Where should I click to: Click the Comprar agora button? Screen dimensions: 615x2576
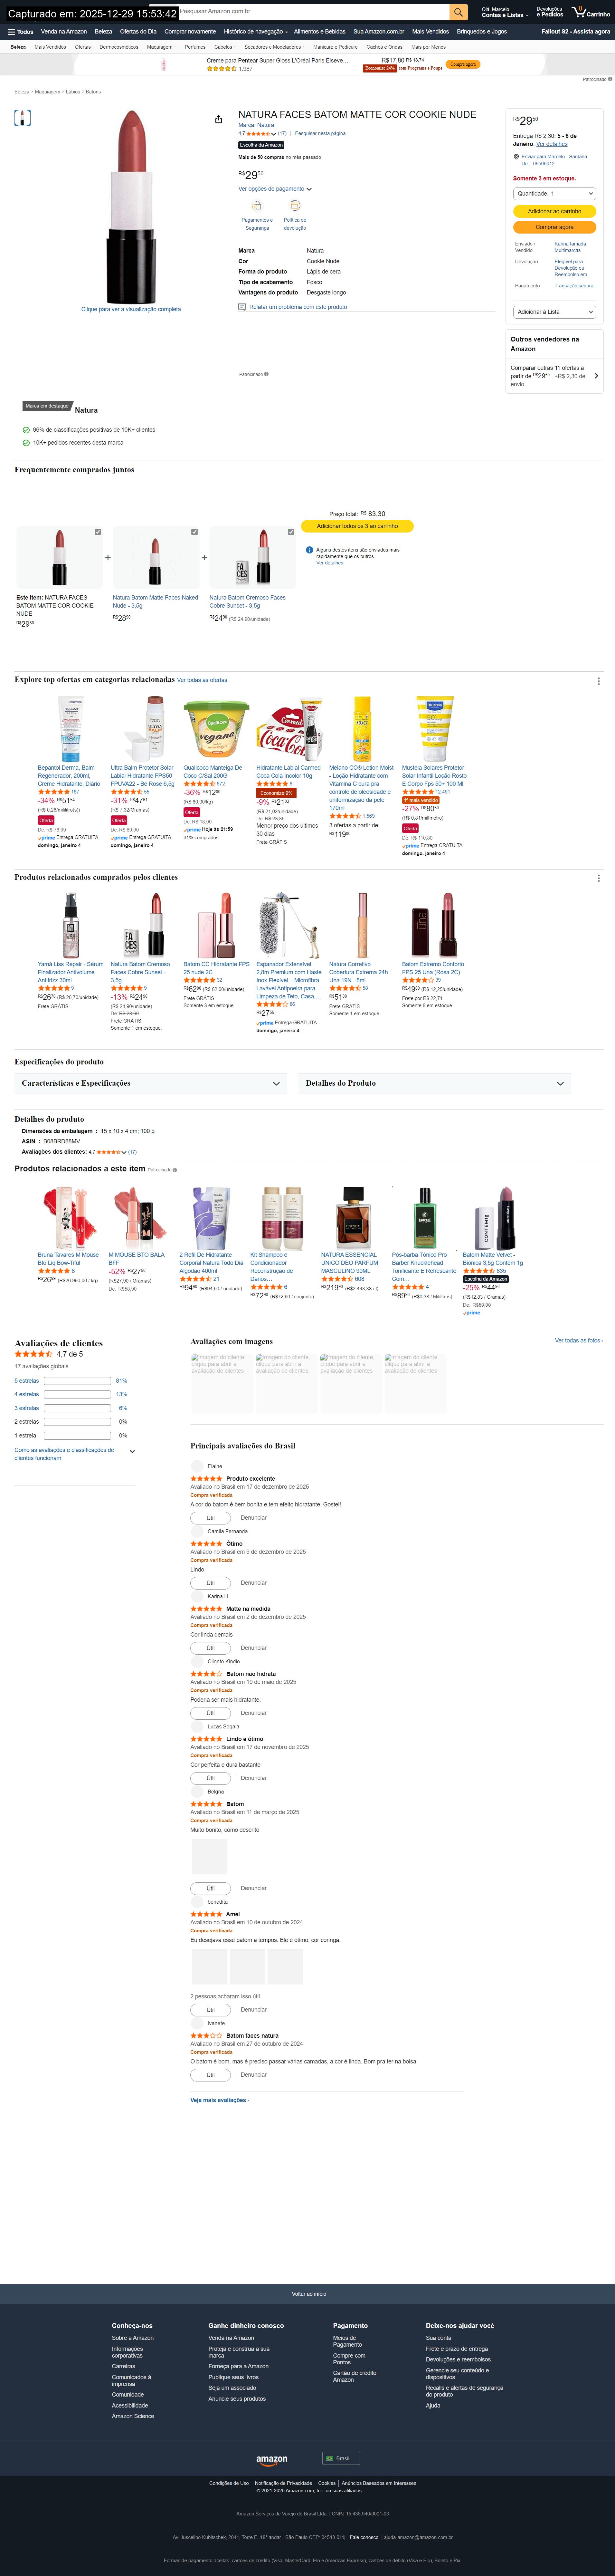(x=555, y=227)
